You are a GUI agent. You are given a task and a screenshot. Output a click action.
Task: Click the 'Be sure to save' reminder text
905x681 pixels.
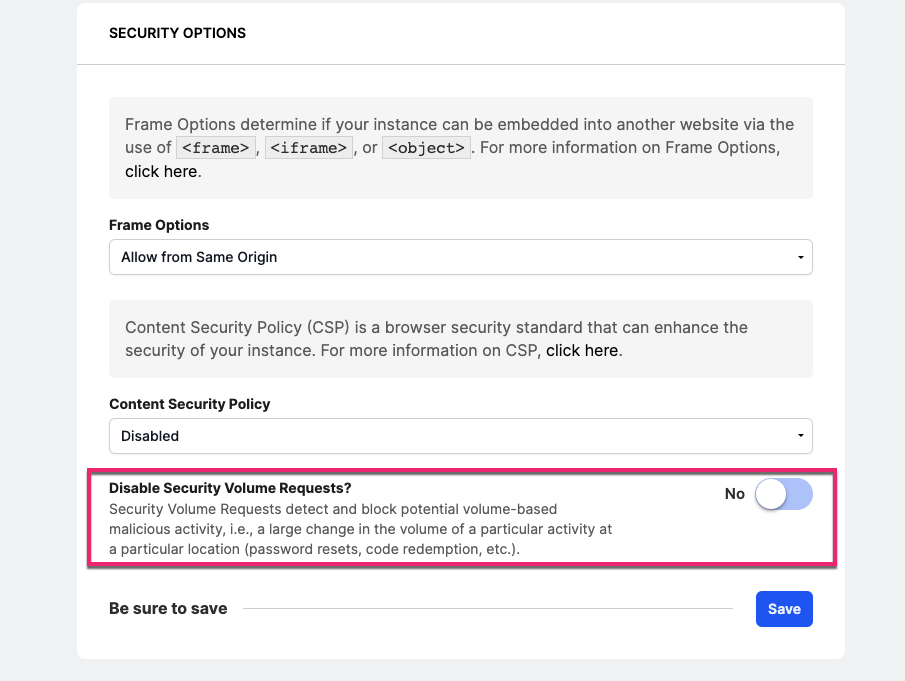[x=168, y=608]
